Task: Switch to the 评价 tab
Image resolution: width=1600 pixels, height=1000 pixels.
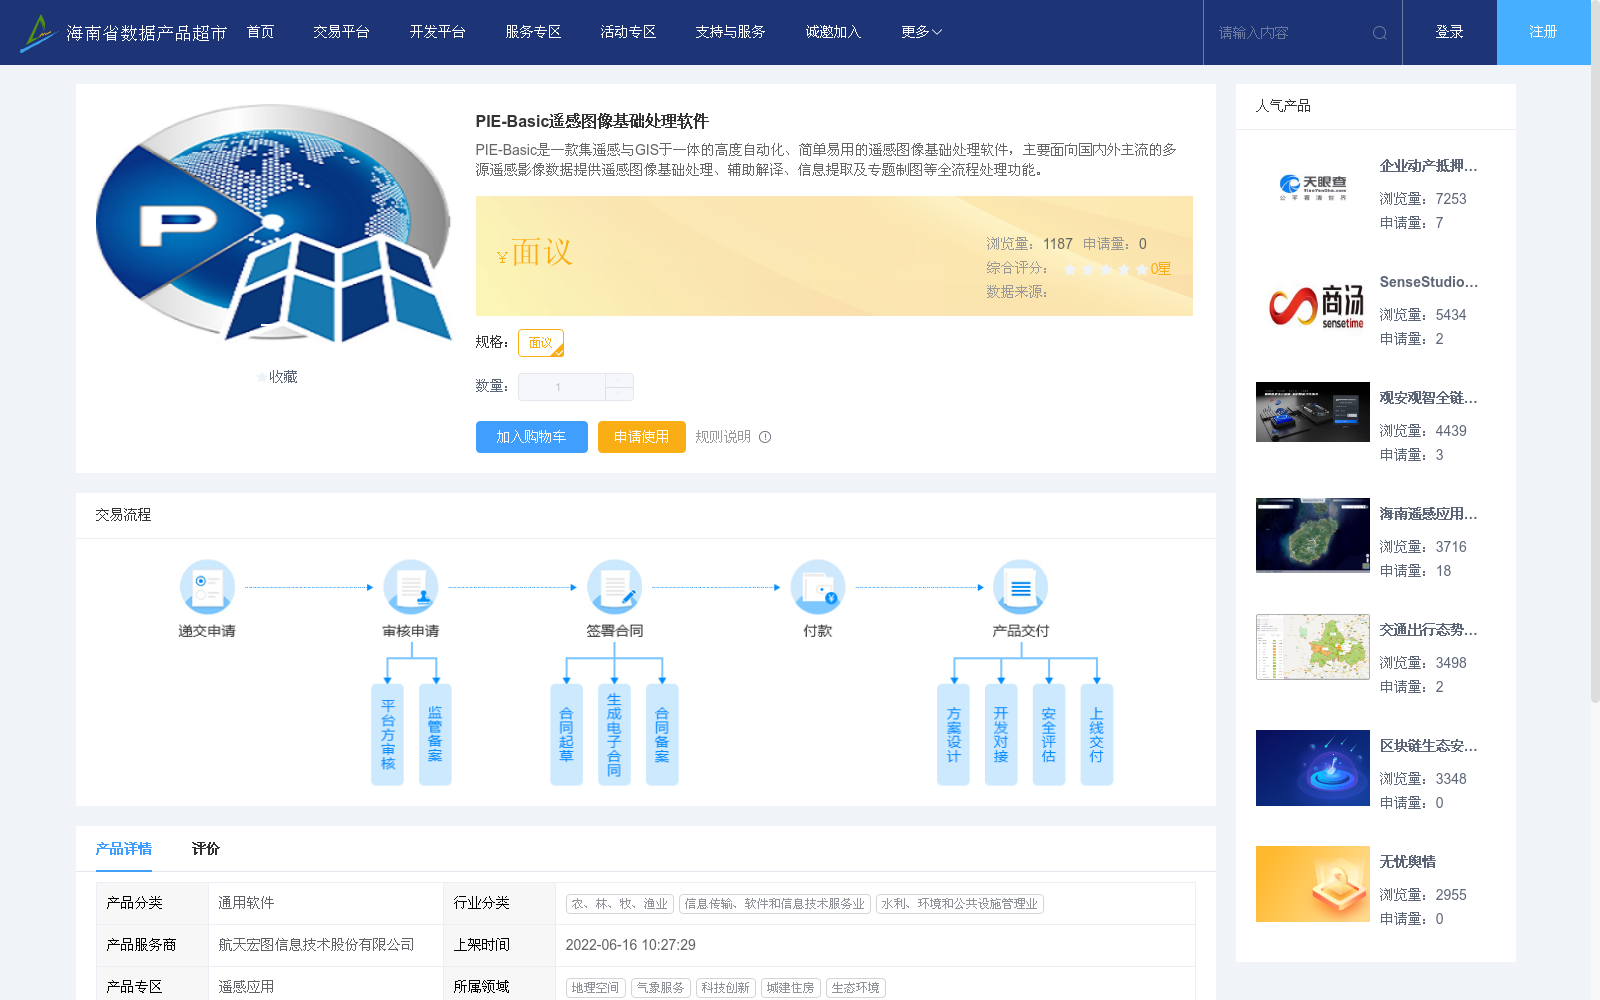Action: coord(205,849)
